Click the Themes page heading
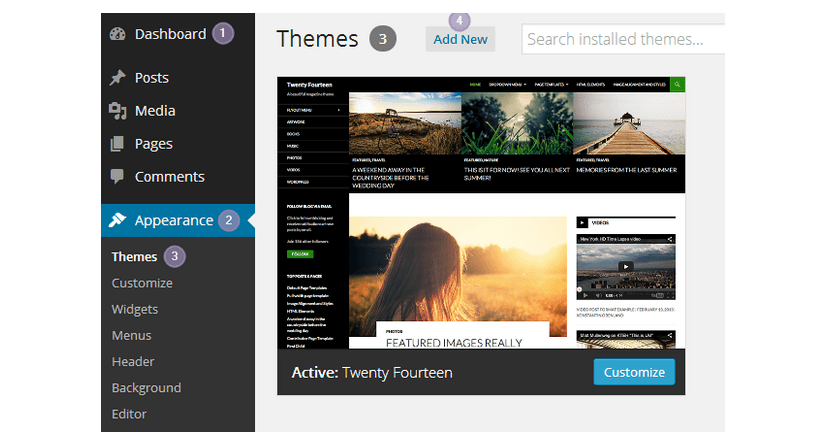813x445 pixels. [317, 39]
